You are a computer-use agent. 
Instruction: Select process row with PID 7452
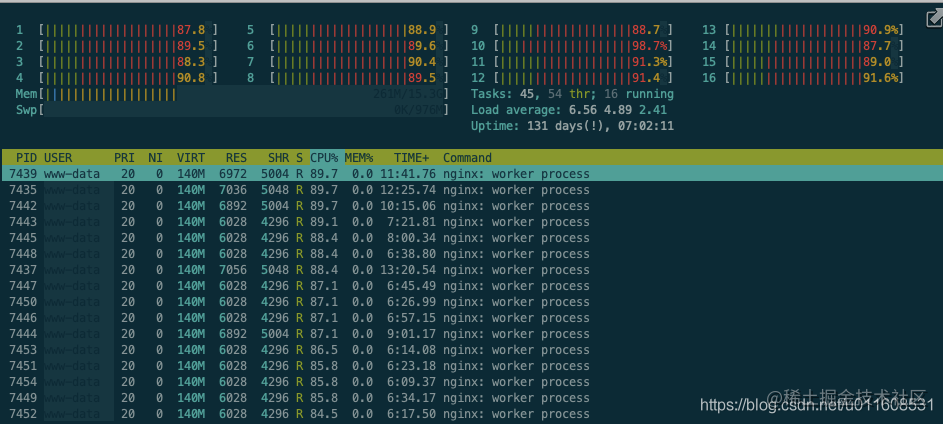[472, 414]
